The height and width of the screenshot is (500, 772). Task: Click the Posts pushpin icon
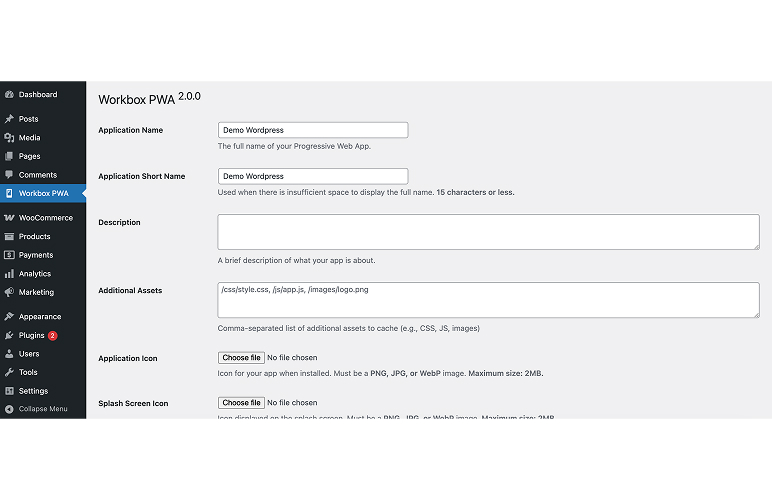(x=9, y=119)
